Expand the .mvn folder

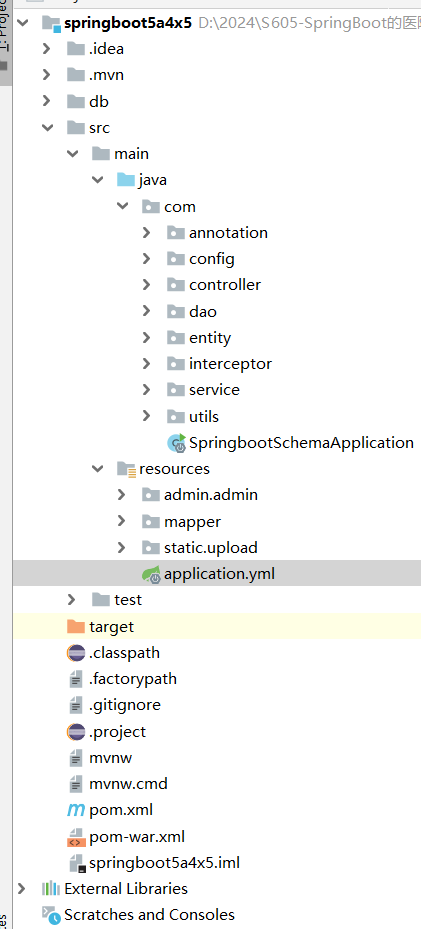pos(47,75)
